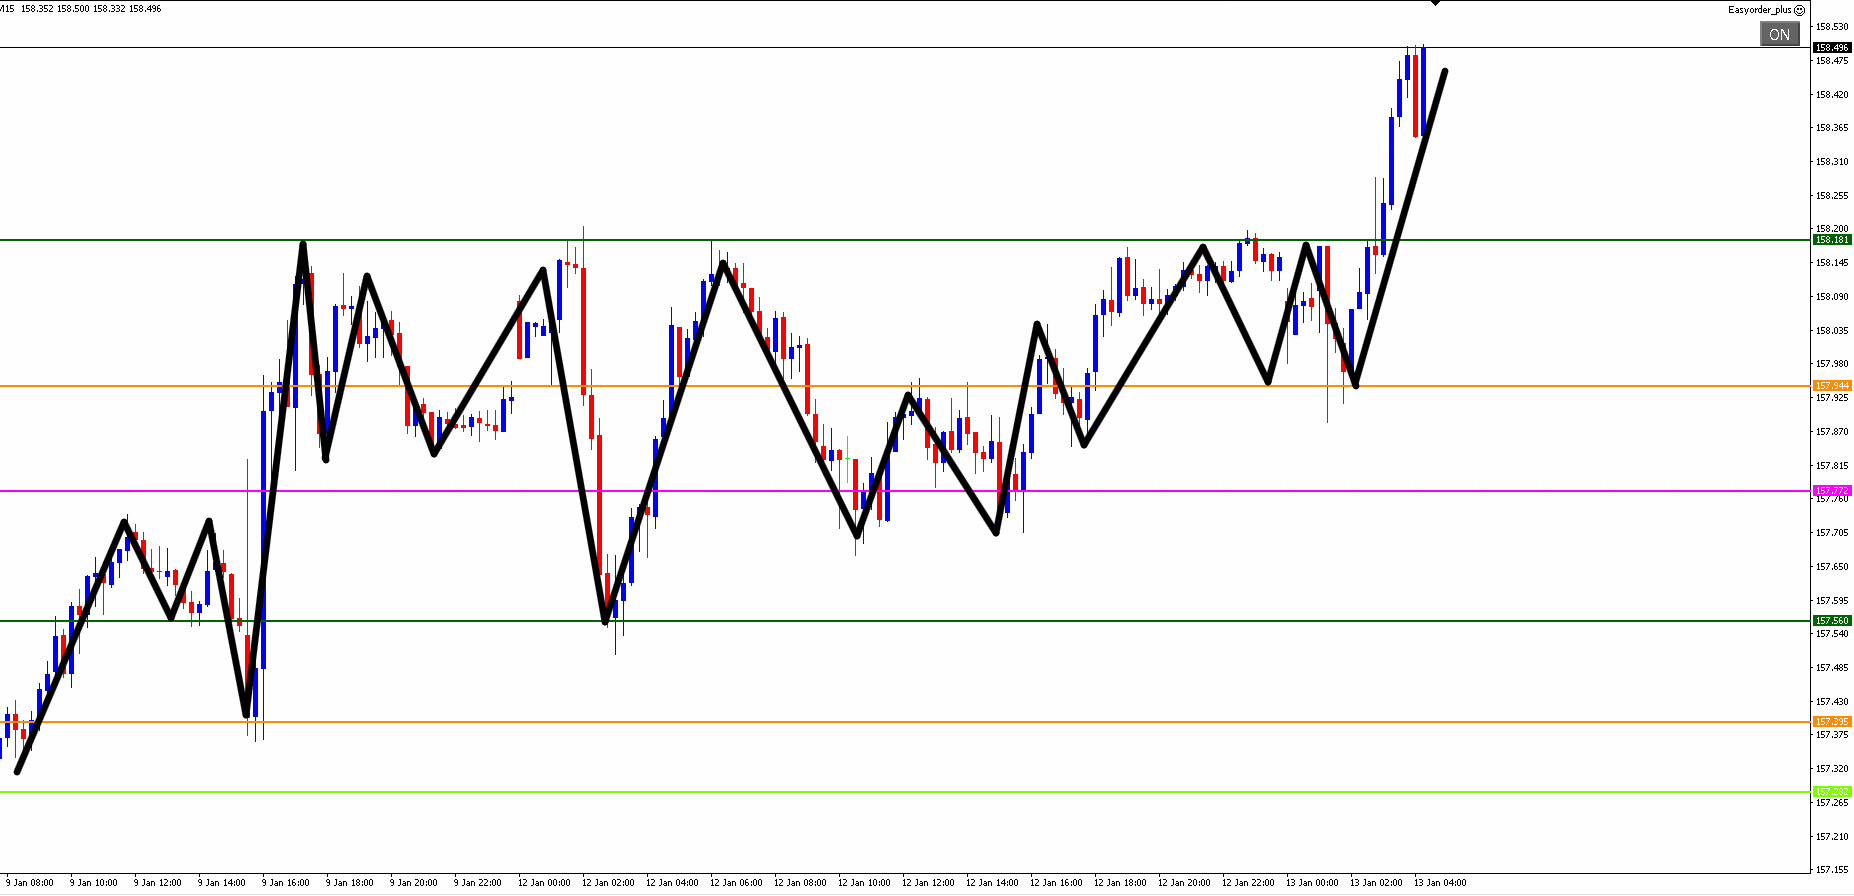The image size is (1854, 896).
Task: Click the 12 Jan 16:00 time label
Action: tap(1056, 883)
